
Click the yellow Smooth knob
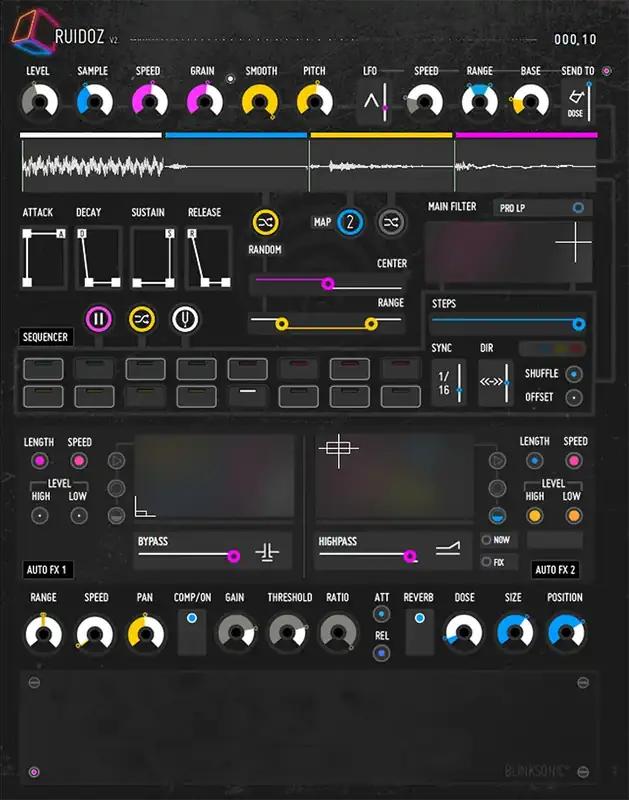pyautogui.click(x=260, y=102)
